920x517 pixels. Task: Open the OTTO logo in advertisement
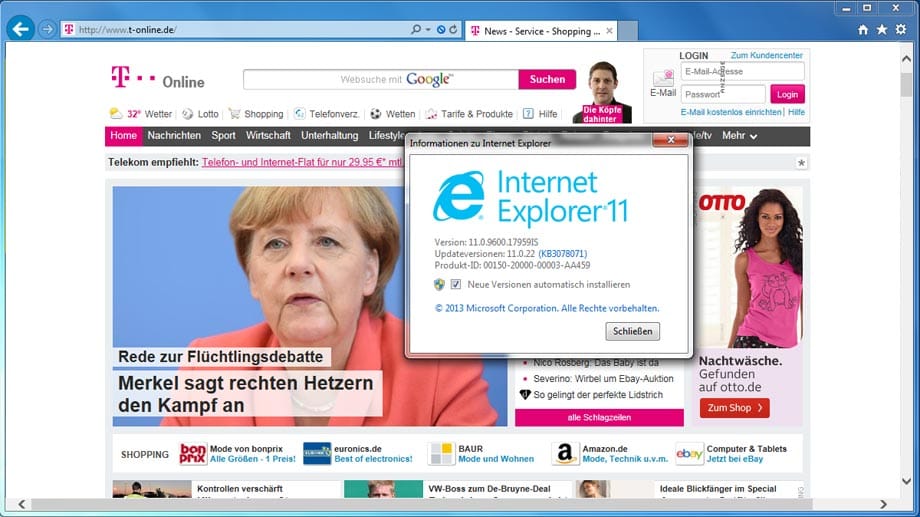(x=722, y=203)
